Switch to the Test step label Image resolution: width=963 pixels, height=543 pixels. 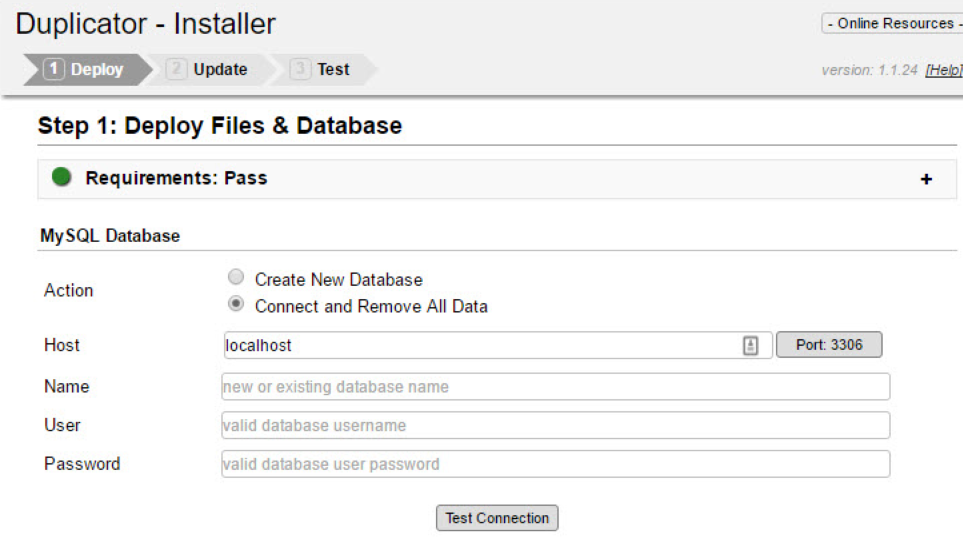333,69
